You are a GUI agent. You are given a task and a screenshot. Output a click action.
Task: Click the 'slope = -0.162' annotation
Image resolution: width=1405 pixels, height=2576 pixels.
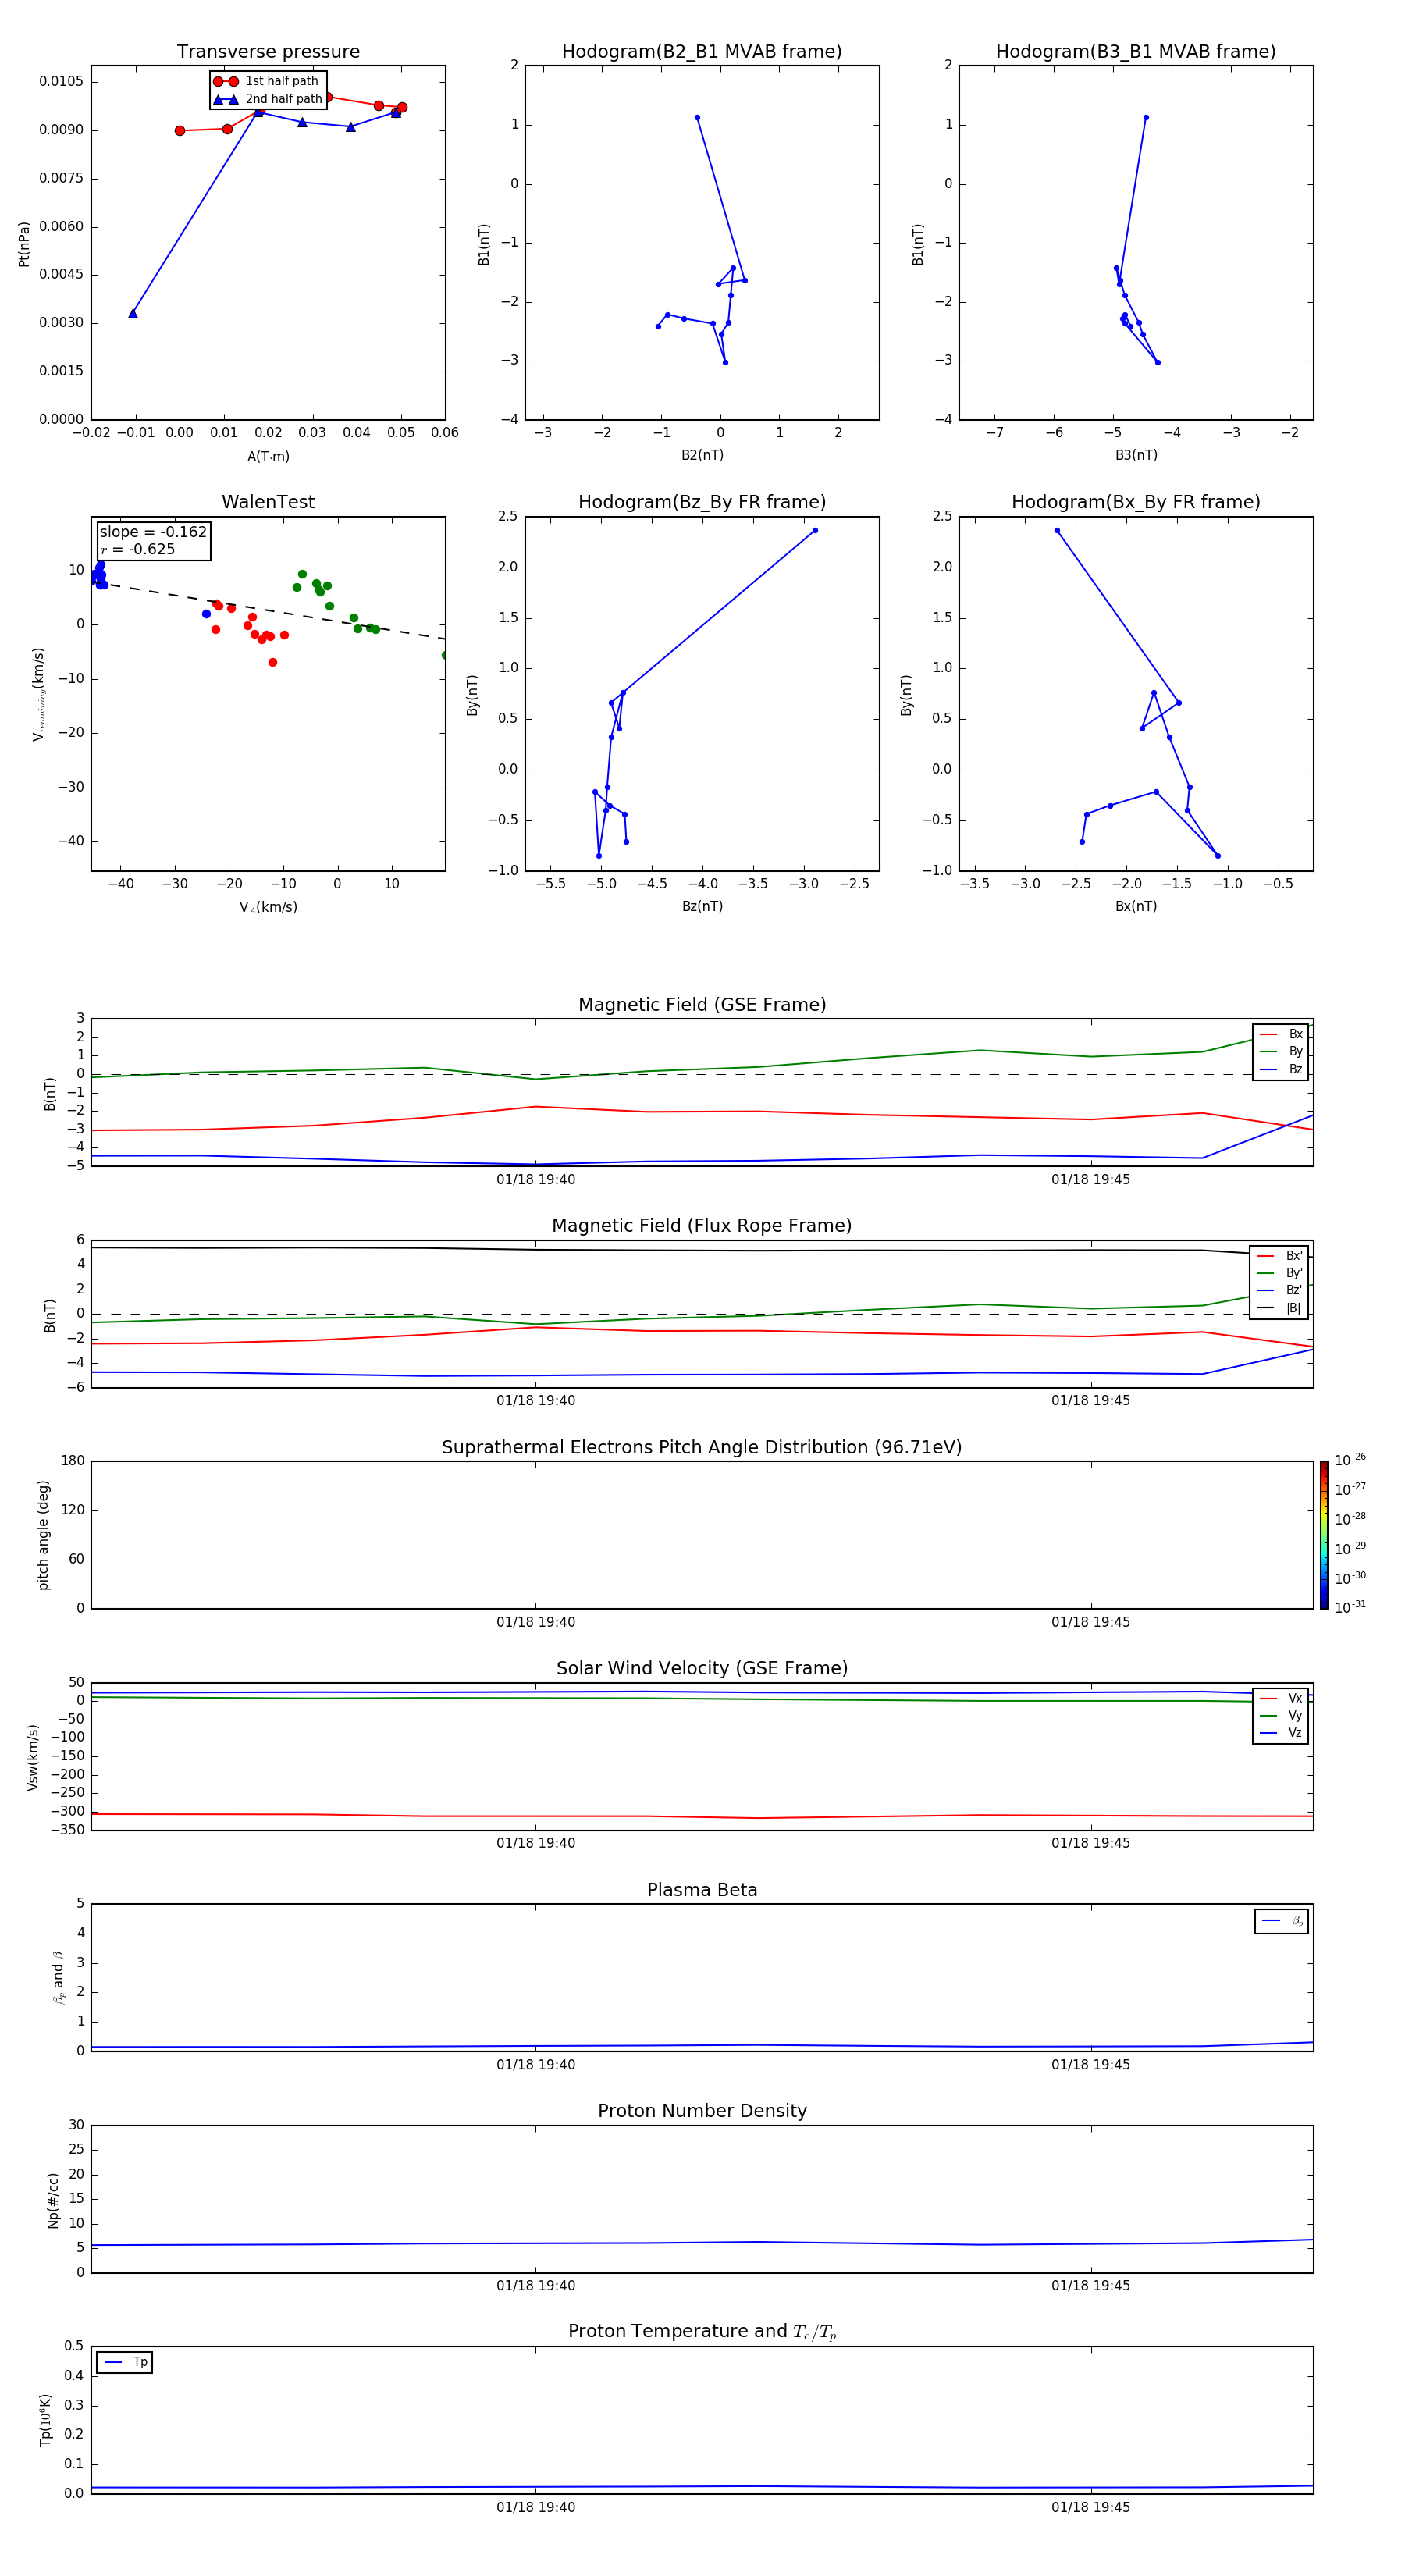(153, 532)
